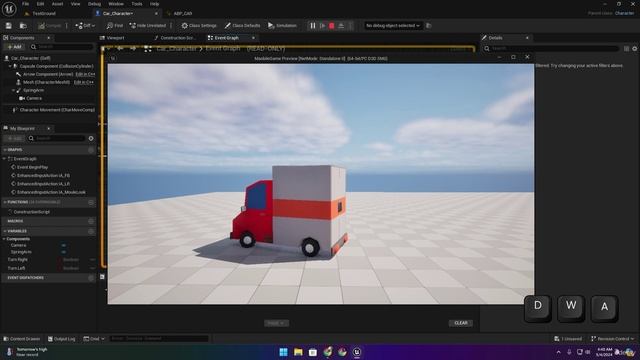The image size is (640, 360).
Task: Click the eject from player icon
Action: point(341,26)
